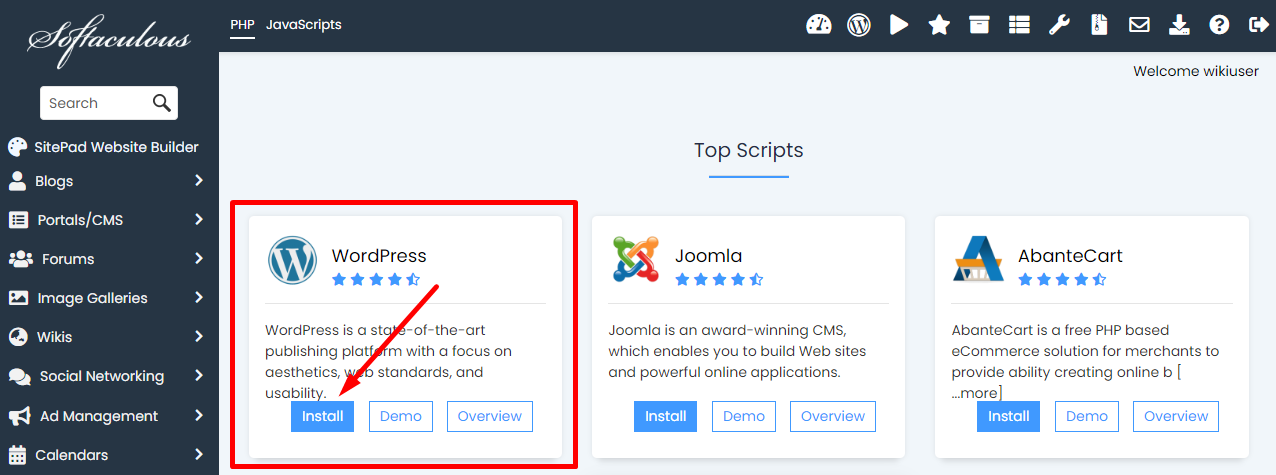Select the Forums menu label
This screenshot has height=475, width=1276.
click(x=68, y=259)
